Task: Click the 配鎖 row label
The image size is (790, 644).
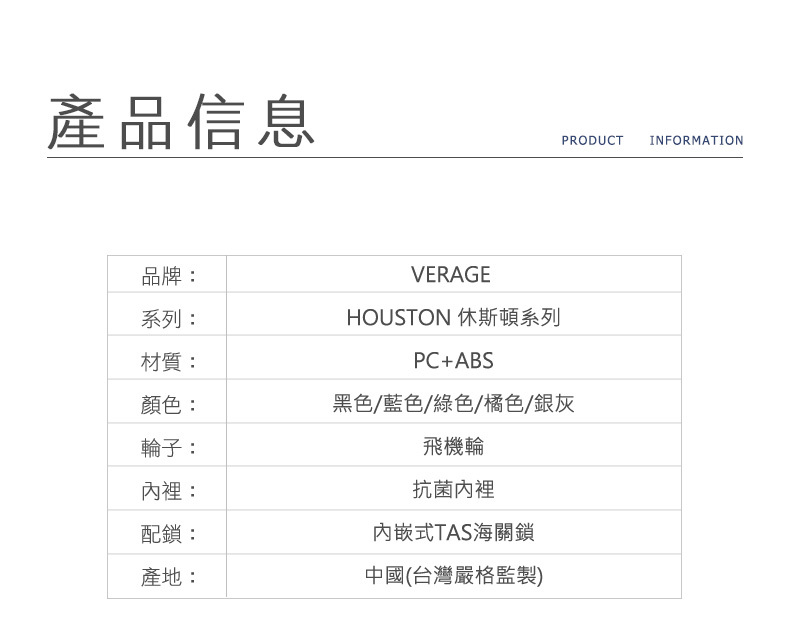Action: click(x=168, y=535)
